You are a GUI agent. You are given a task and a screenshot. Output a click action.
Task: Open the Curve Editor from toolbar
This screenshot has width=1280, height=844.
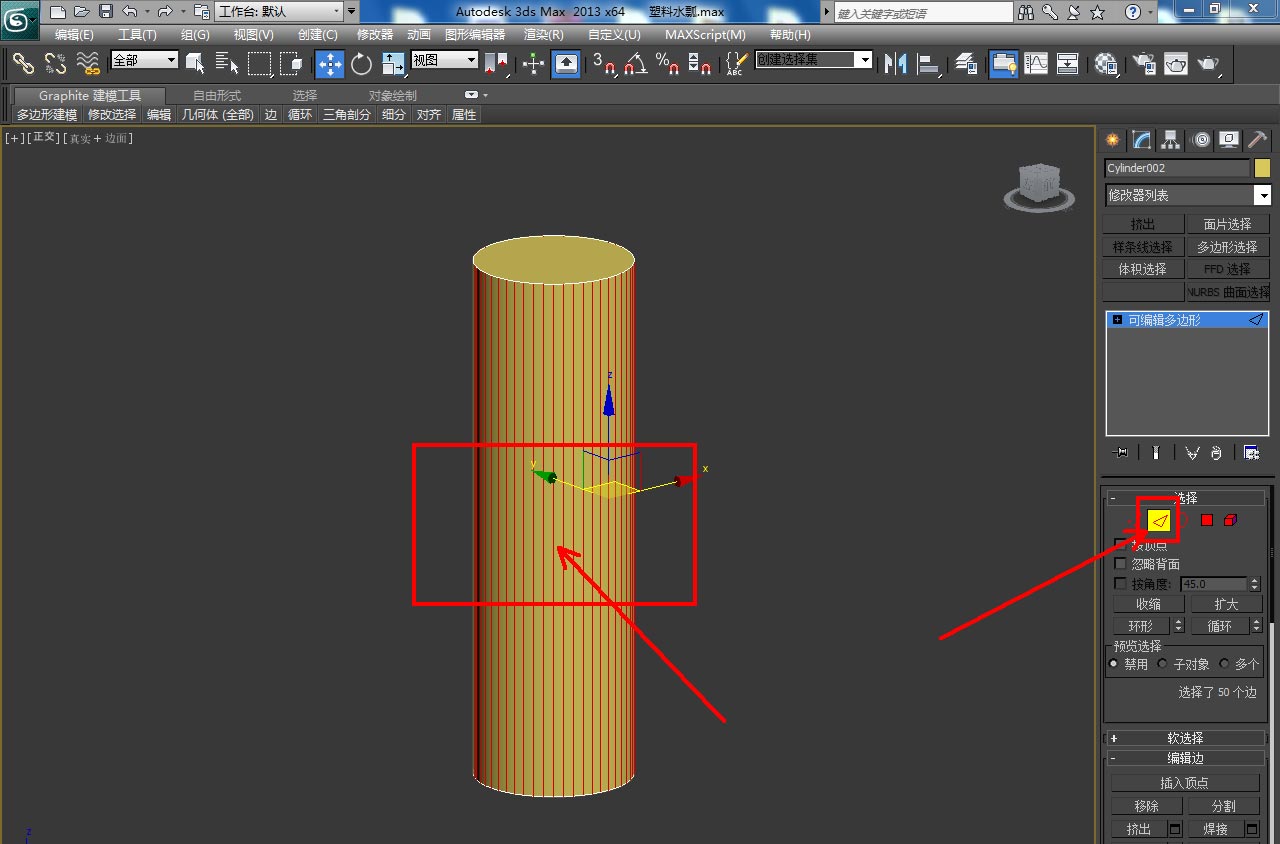(x=1036, y=64)
